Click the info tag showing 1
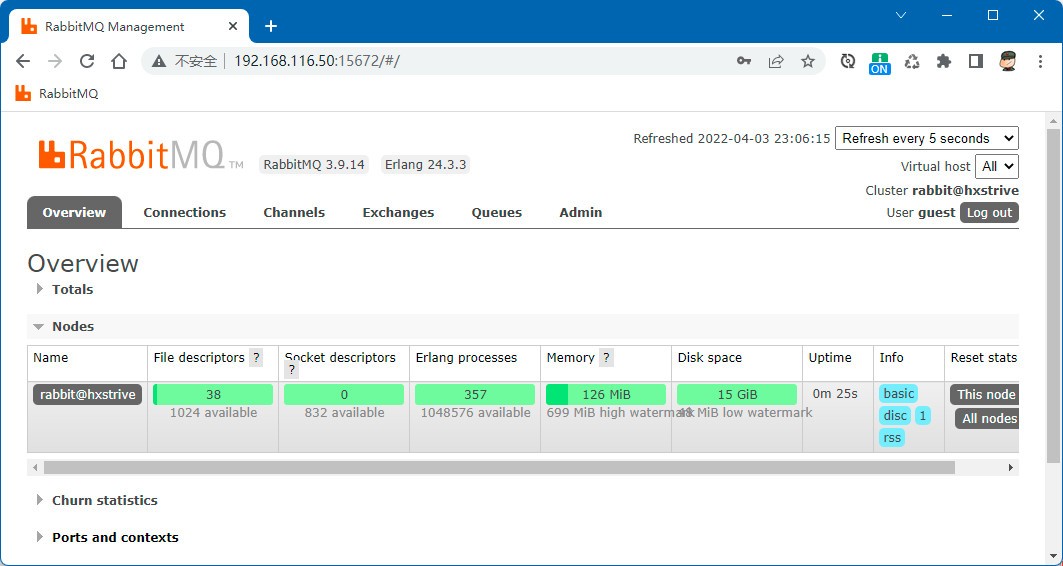Screen dimensions: 1063x566 [x=923, y=416]
